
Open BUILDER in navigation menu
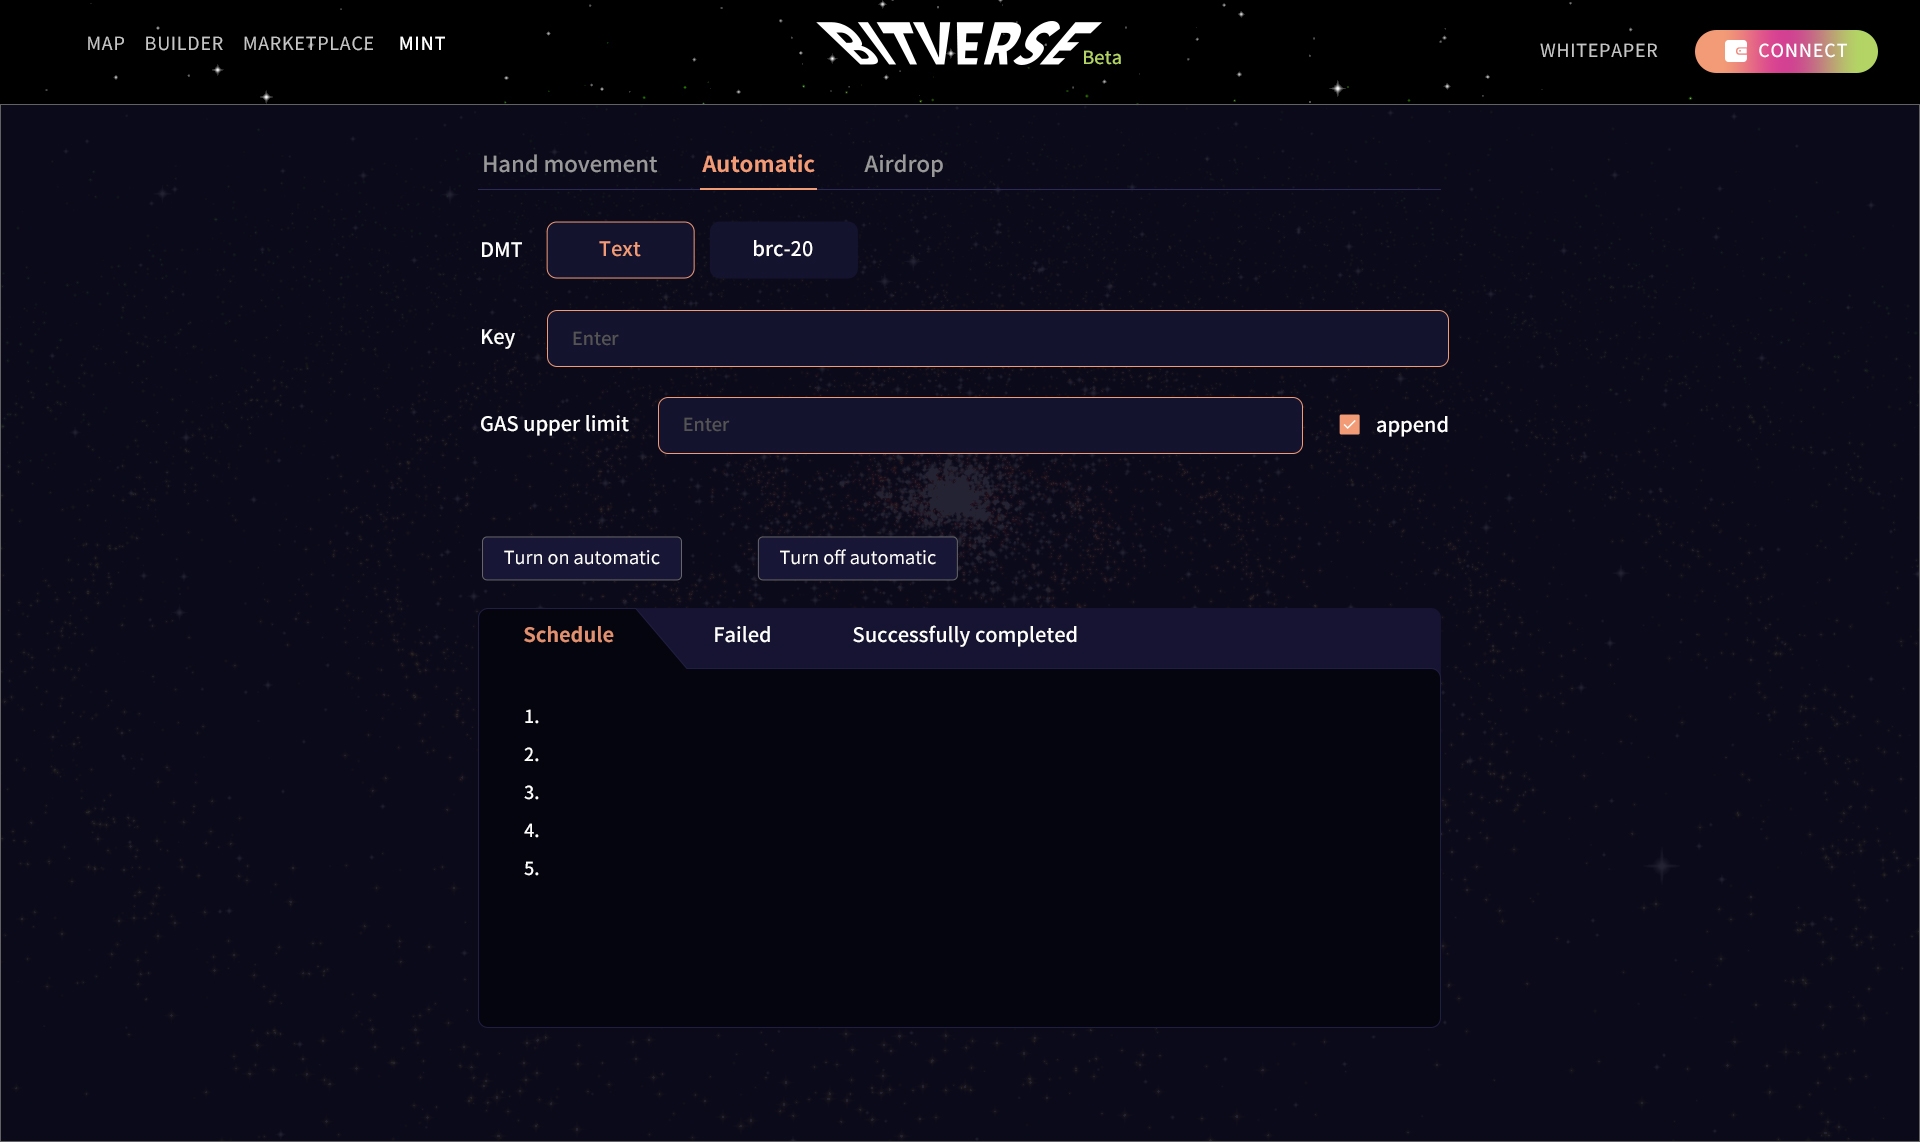tap(184, 44)
